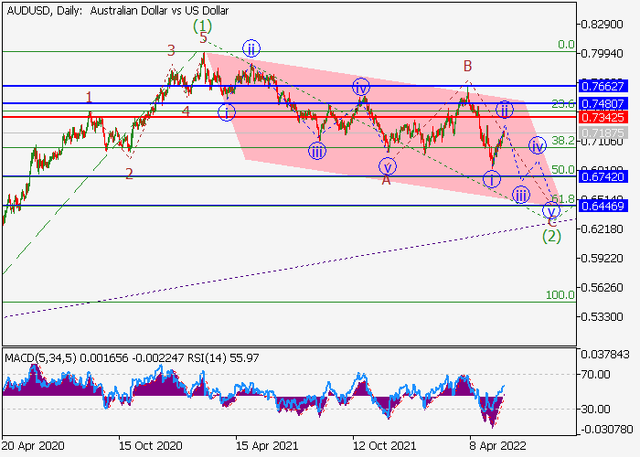Viewport: 640px width, 457px height.
Task: Select the red wave B label
Action: [x=467, y=66]
